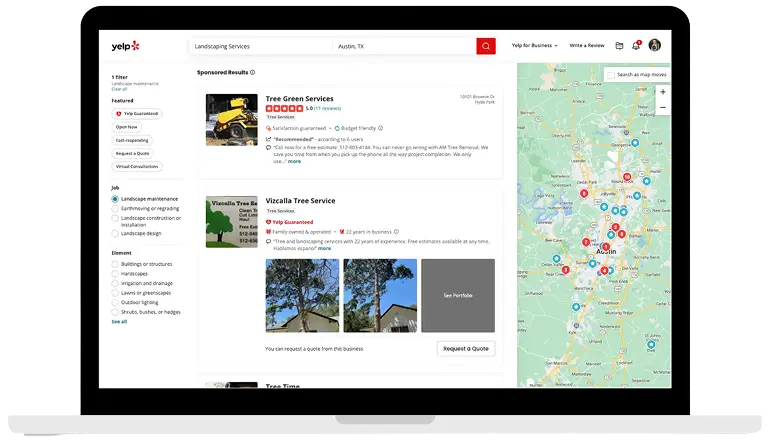This screenshot has height=445, width=769.
Task: Zoom out on the map
Action: click(663, 107)
